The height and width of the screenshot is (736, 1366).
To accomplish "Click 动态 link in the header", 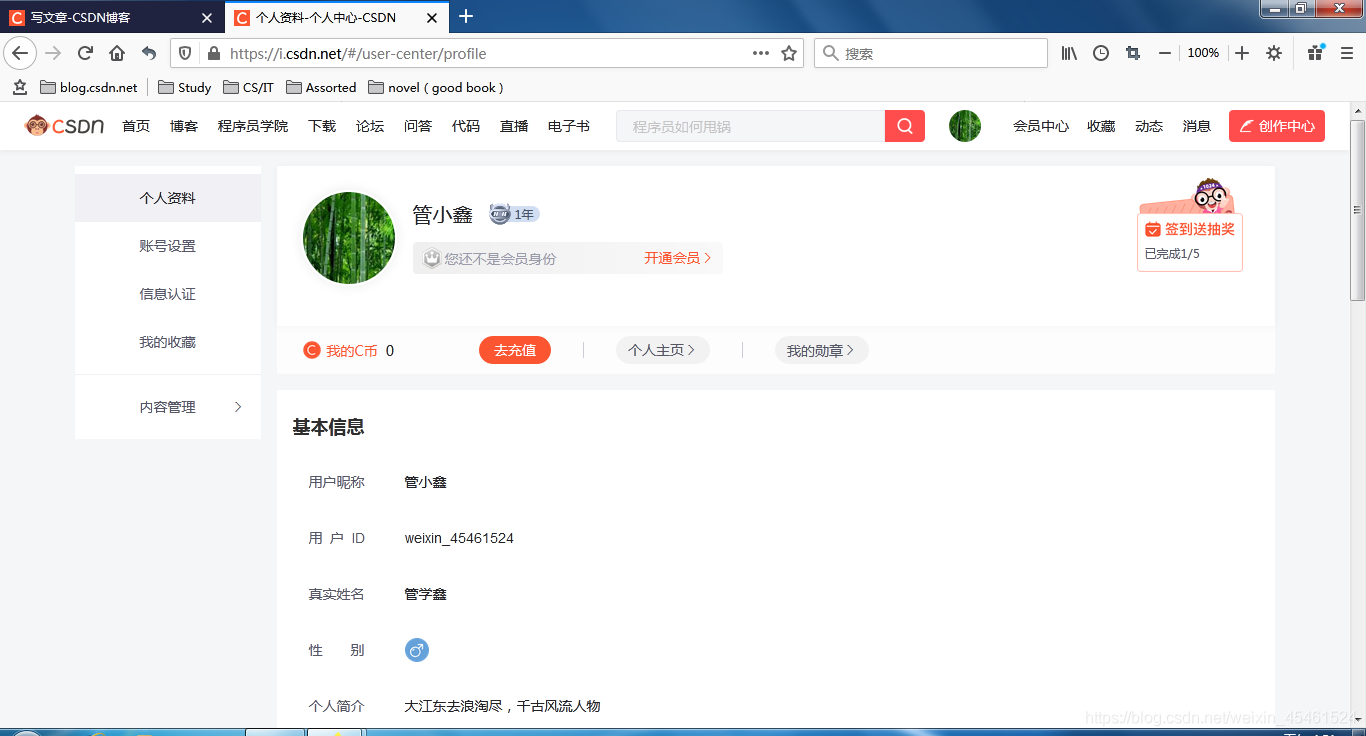I will [1149, 126].
